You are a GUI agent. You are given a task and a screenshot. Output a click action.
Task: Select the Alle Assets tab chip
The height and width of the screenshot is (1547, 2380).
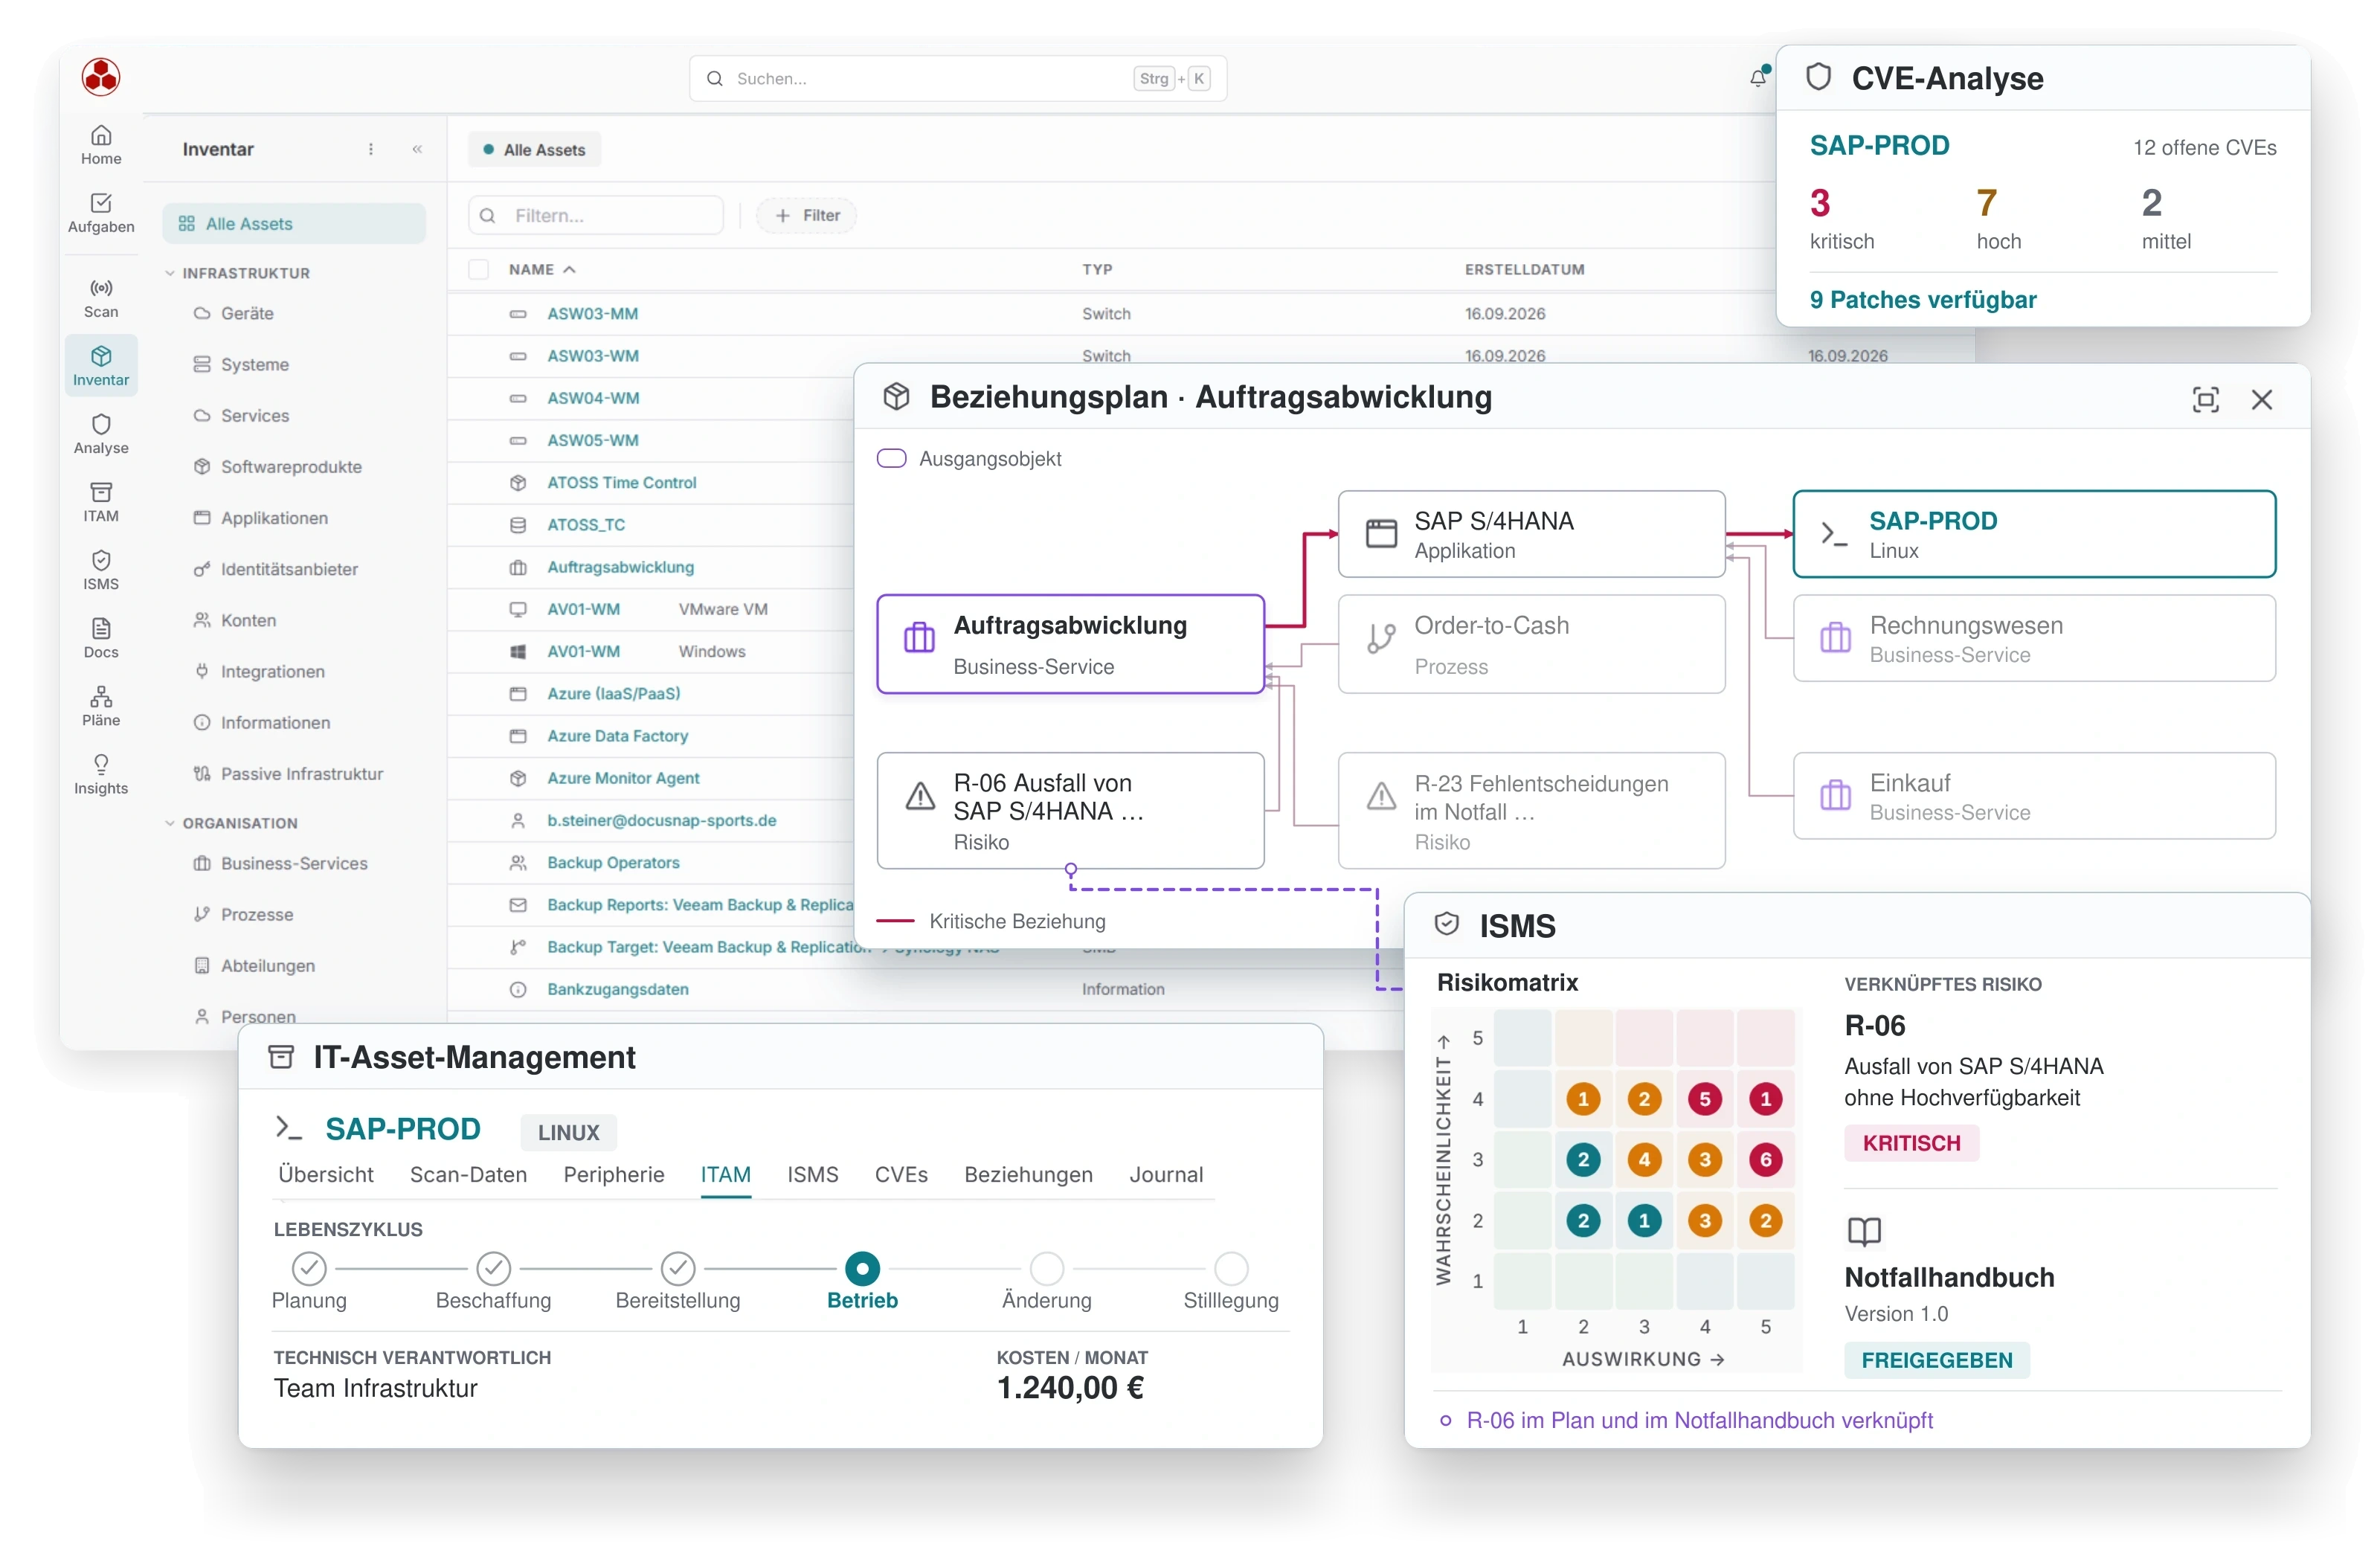click(534, 149)
